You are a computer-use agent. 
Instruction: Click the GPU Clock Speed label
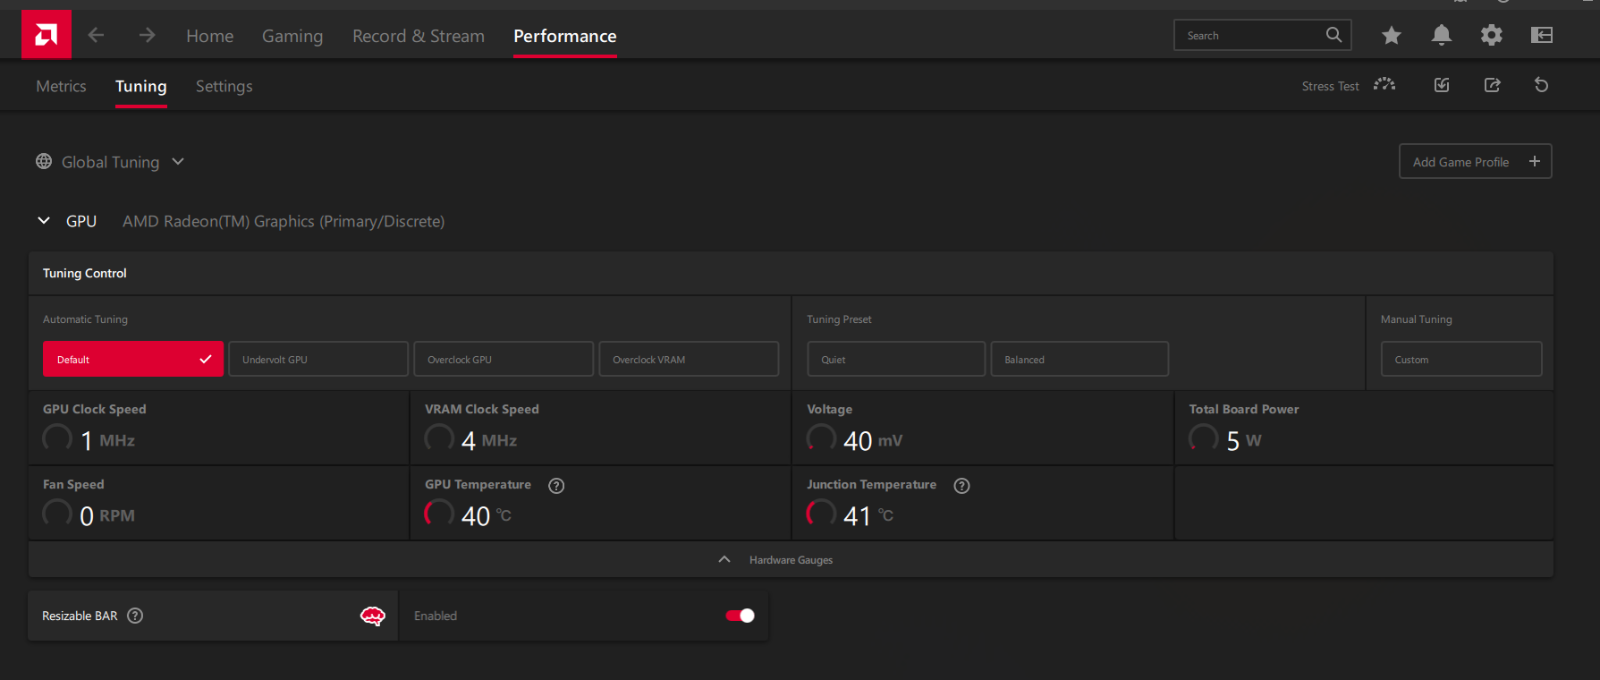(x=95, y=409)
